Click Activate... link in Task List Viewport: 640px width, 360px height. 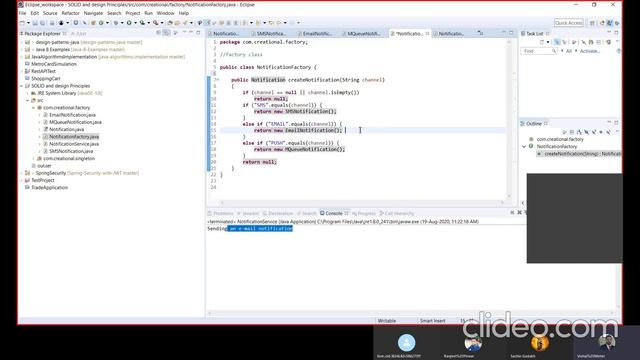pos(589,51)
